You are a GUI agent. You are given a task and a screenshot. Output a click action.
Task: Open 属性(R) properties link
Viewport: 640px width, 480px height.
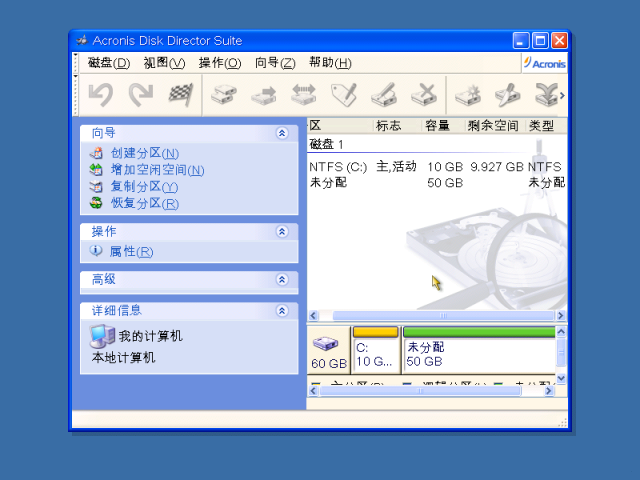131,251
